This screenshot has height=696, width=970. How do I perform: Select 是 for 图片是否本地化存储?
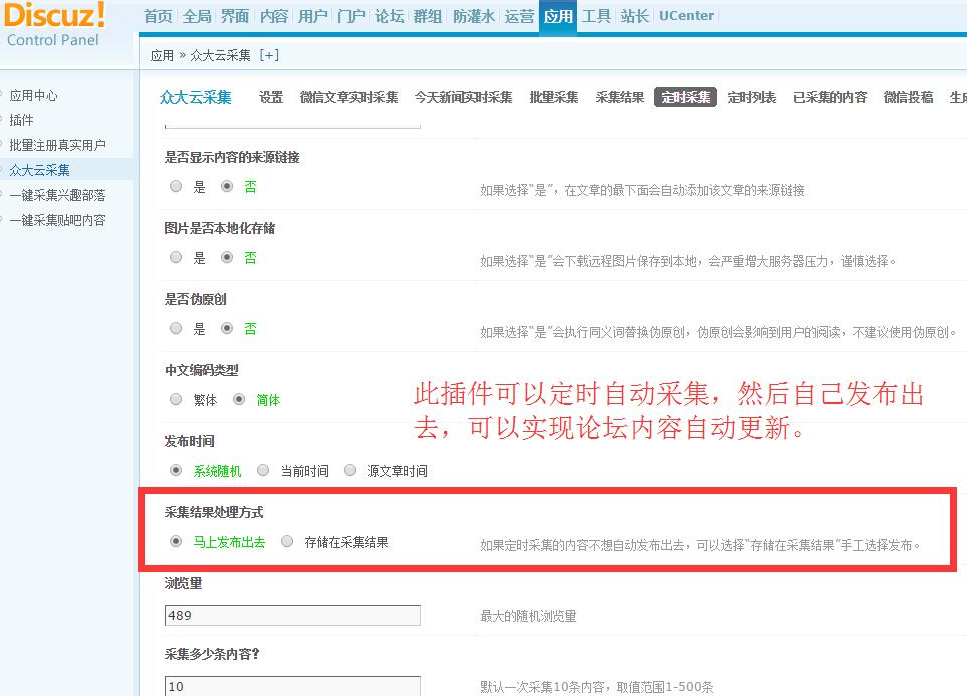tap(176, 257)
